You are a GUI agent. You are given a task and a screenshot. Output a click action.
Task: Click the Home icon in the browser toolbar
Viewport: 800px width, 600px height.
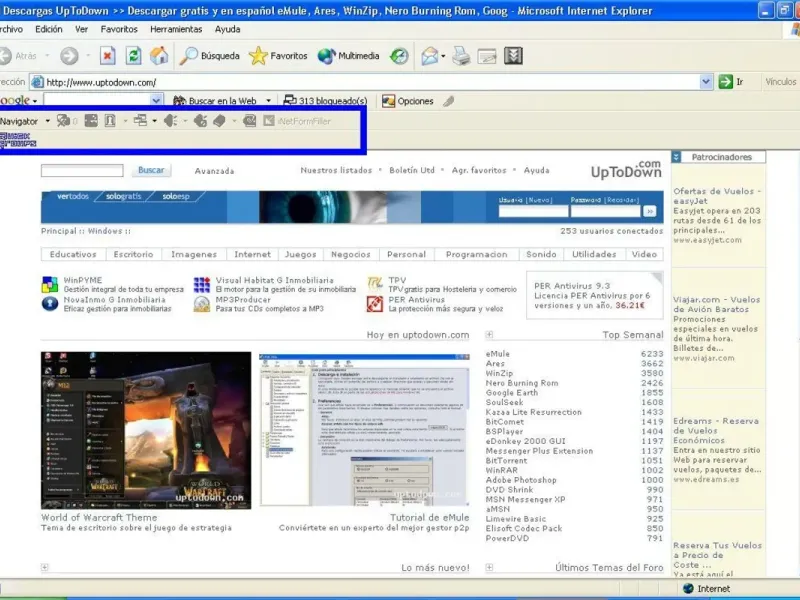159,56
